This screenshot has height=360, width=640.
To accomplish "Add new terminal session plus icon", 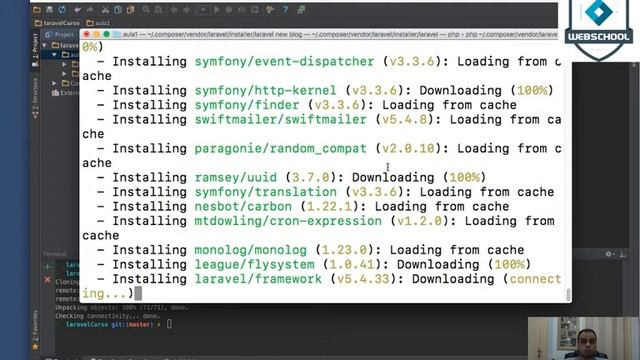I will [47, 267].
